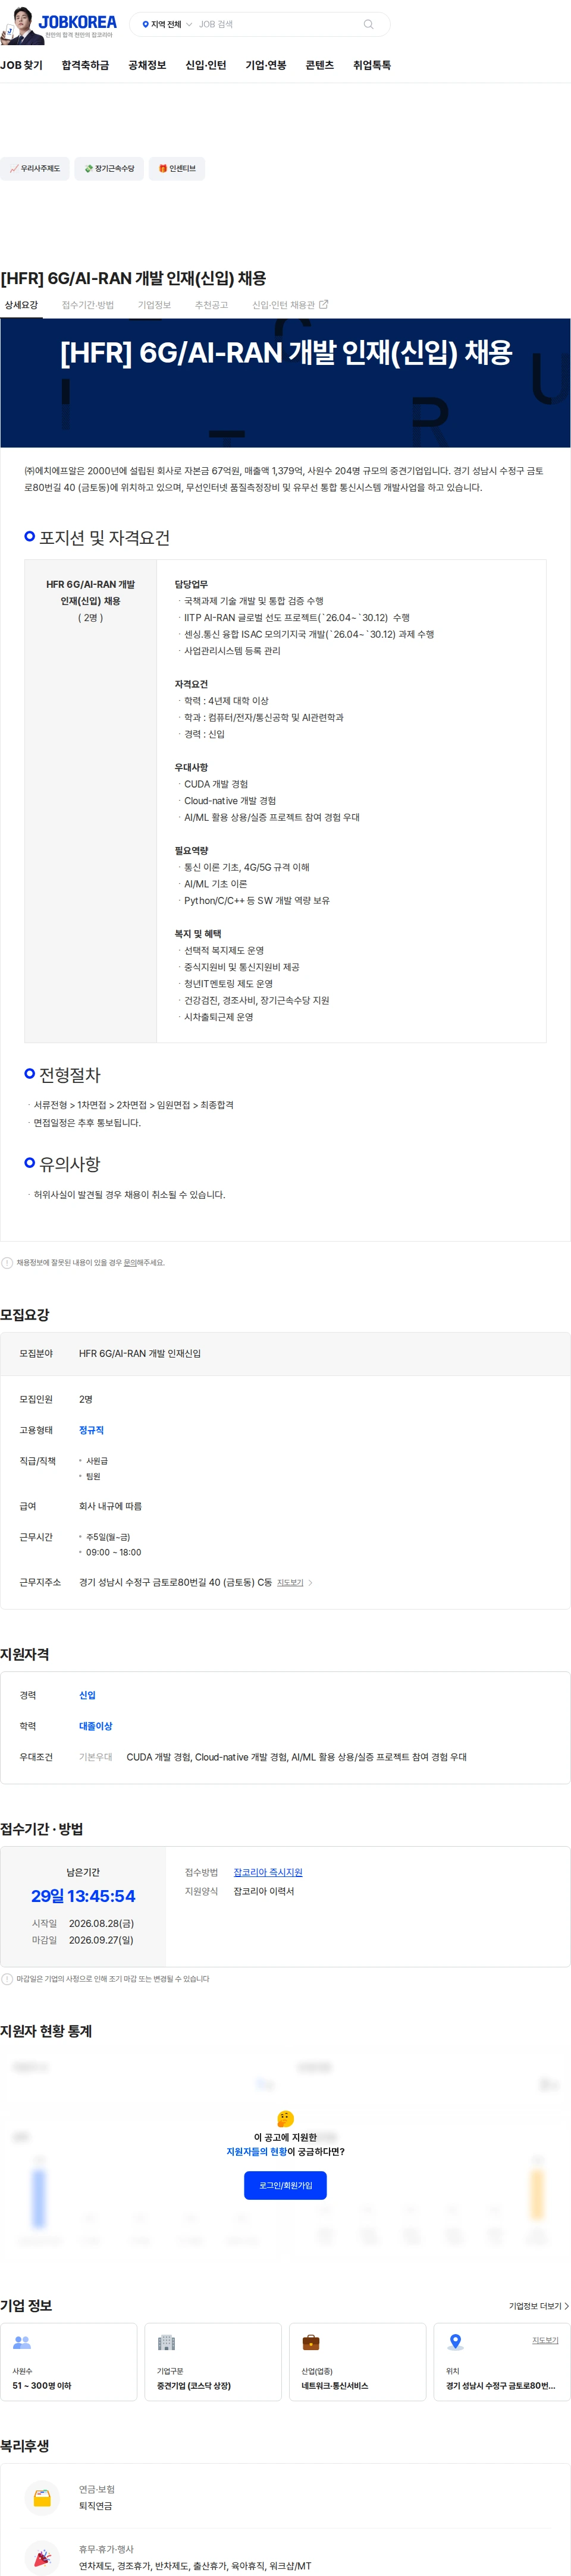Click the 기업구분 building icon
Image resolution: width=571 pixels, height=2576 pixels.
[166, 2342]
